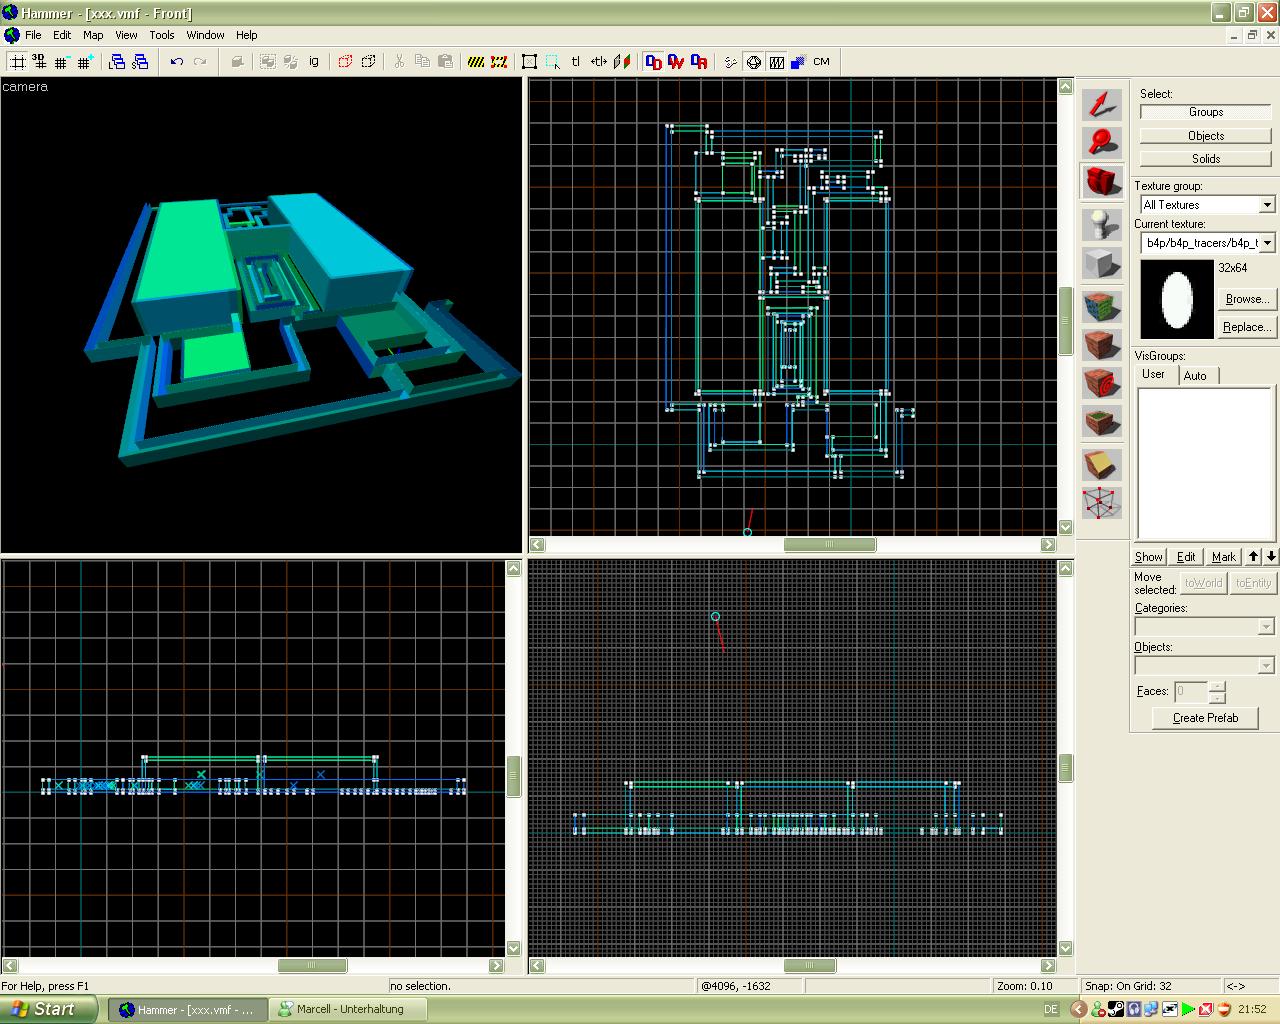Select the Entity tool (light bulb)
The height and width of the screenshot is (1024, 1280).
point(1102,225)
